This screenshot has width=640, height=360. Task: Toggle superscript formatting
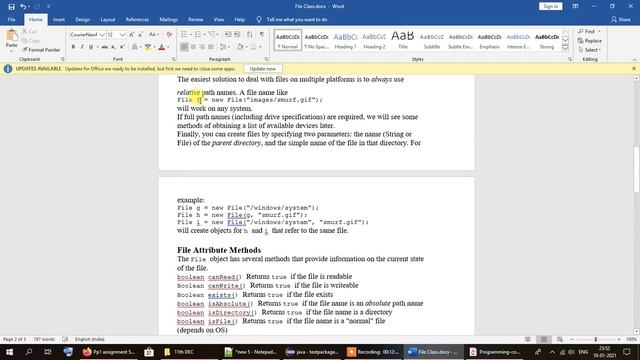point(122,47)
